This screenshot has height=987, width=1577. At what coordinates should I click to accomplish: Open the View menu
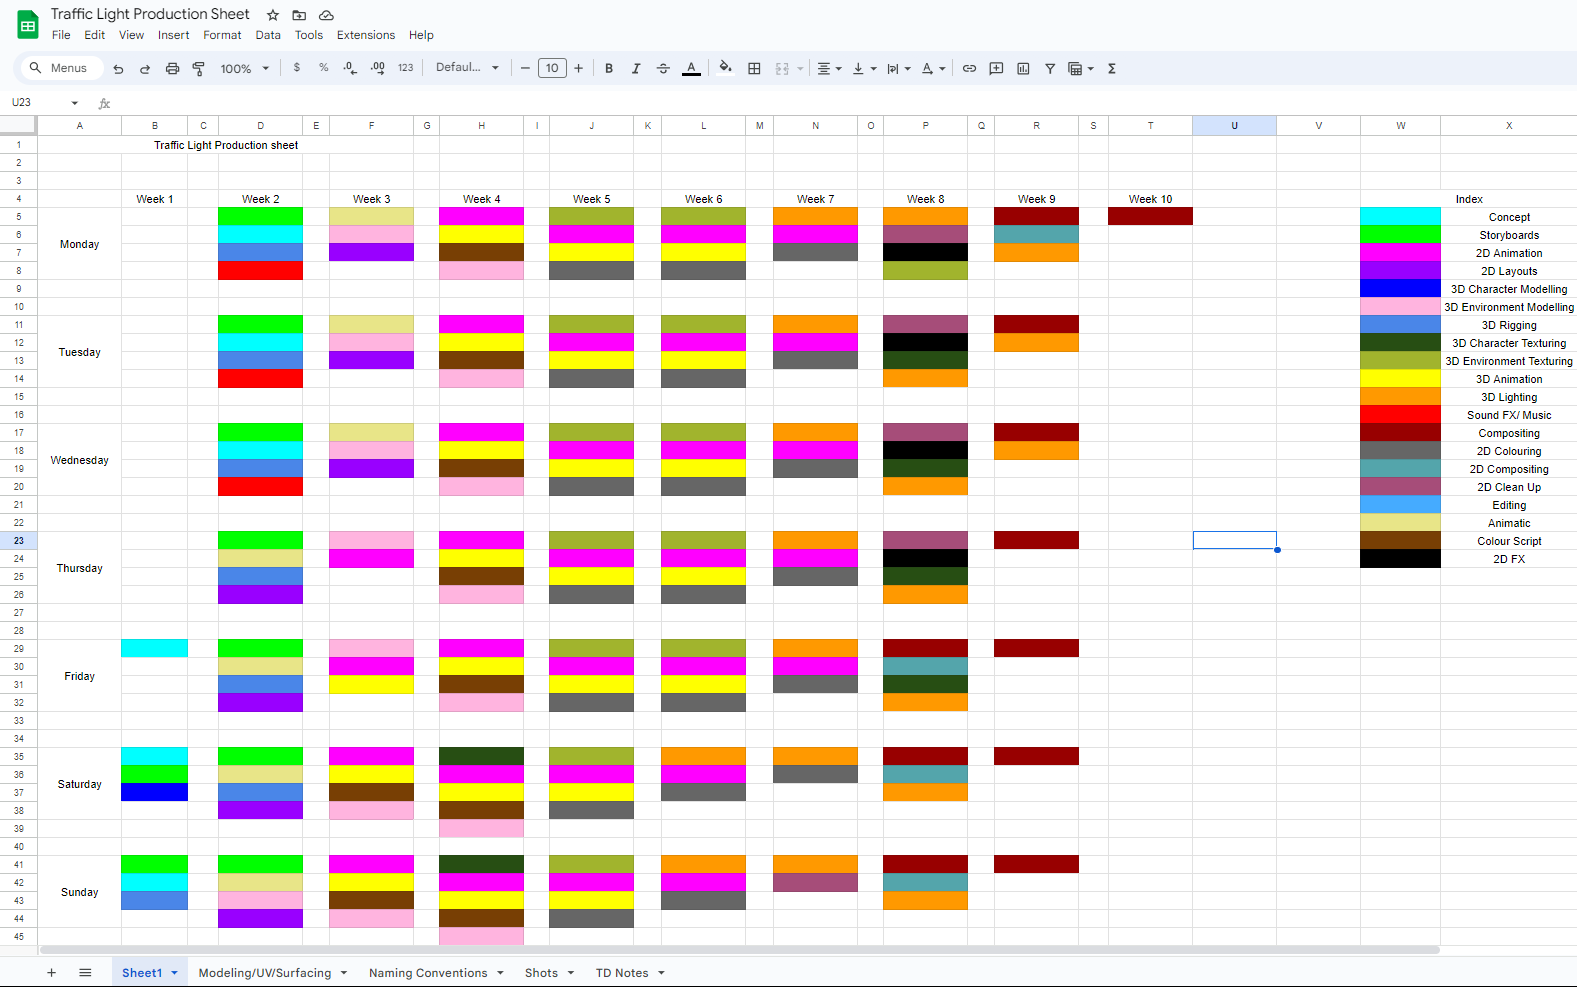tap(131, 35)
